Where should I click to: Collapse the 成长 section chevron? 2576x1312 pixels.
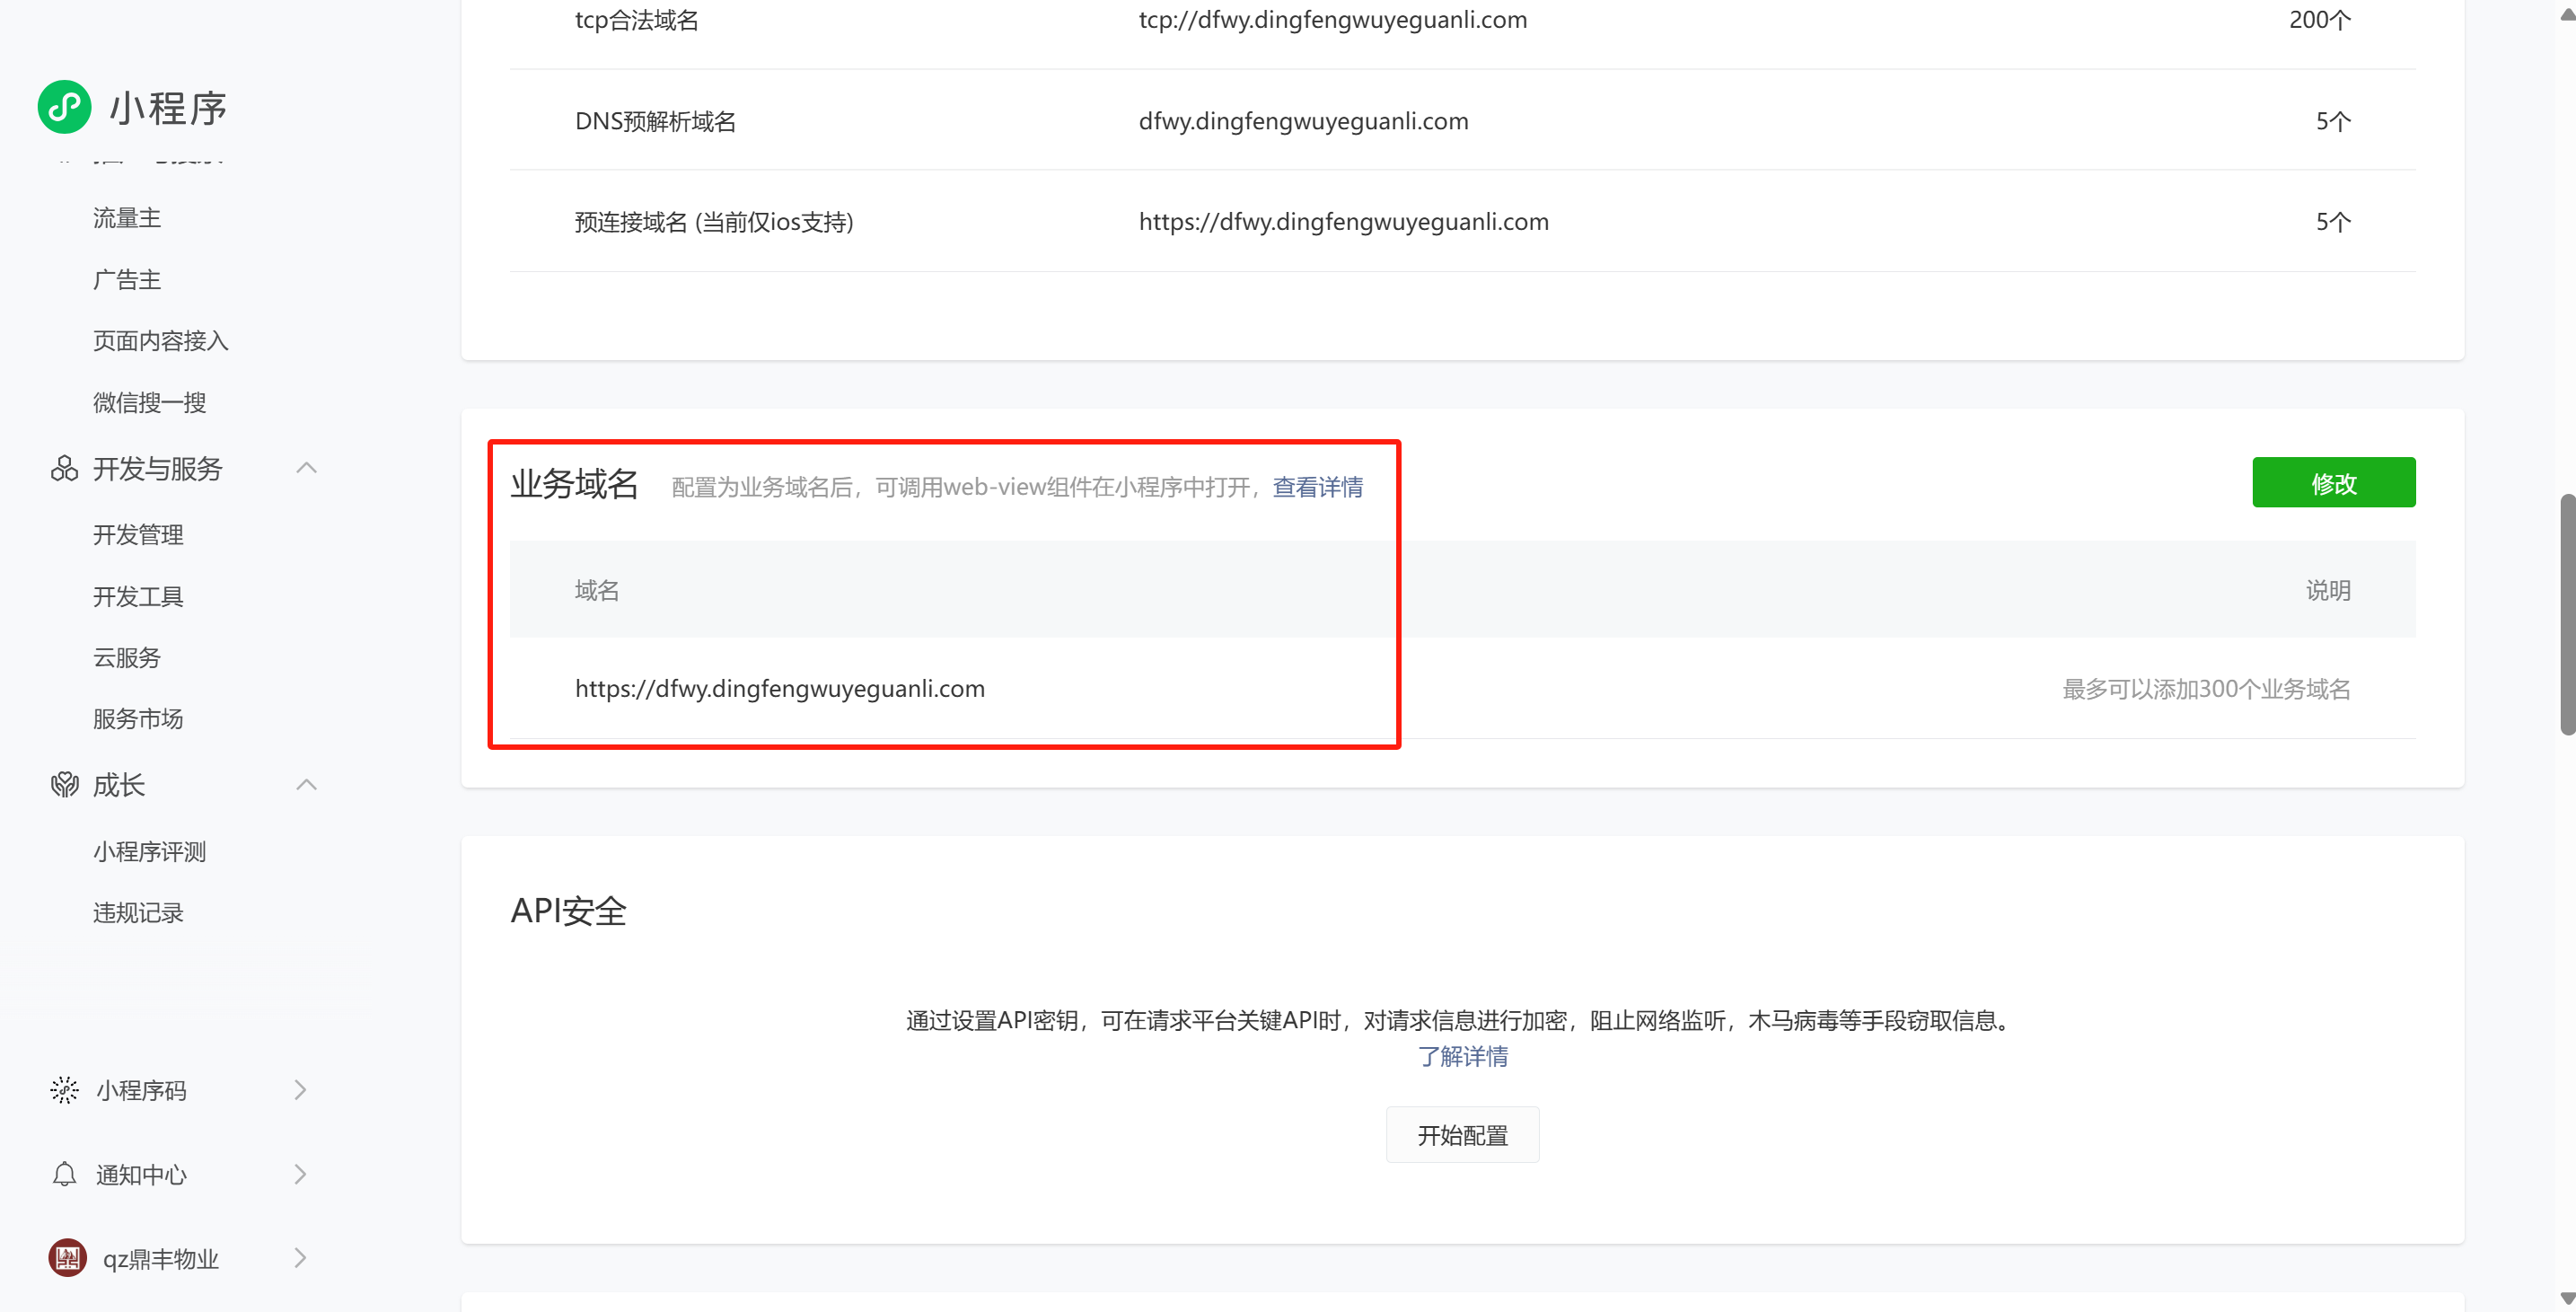point(307,785)
